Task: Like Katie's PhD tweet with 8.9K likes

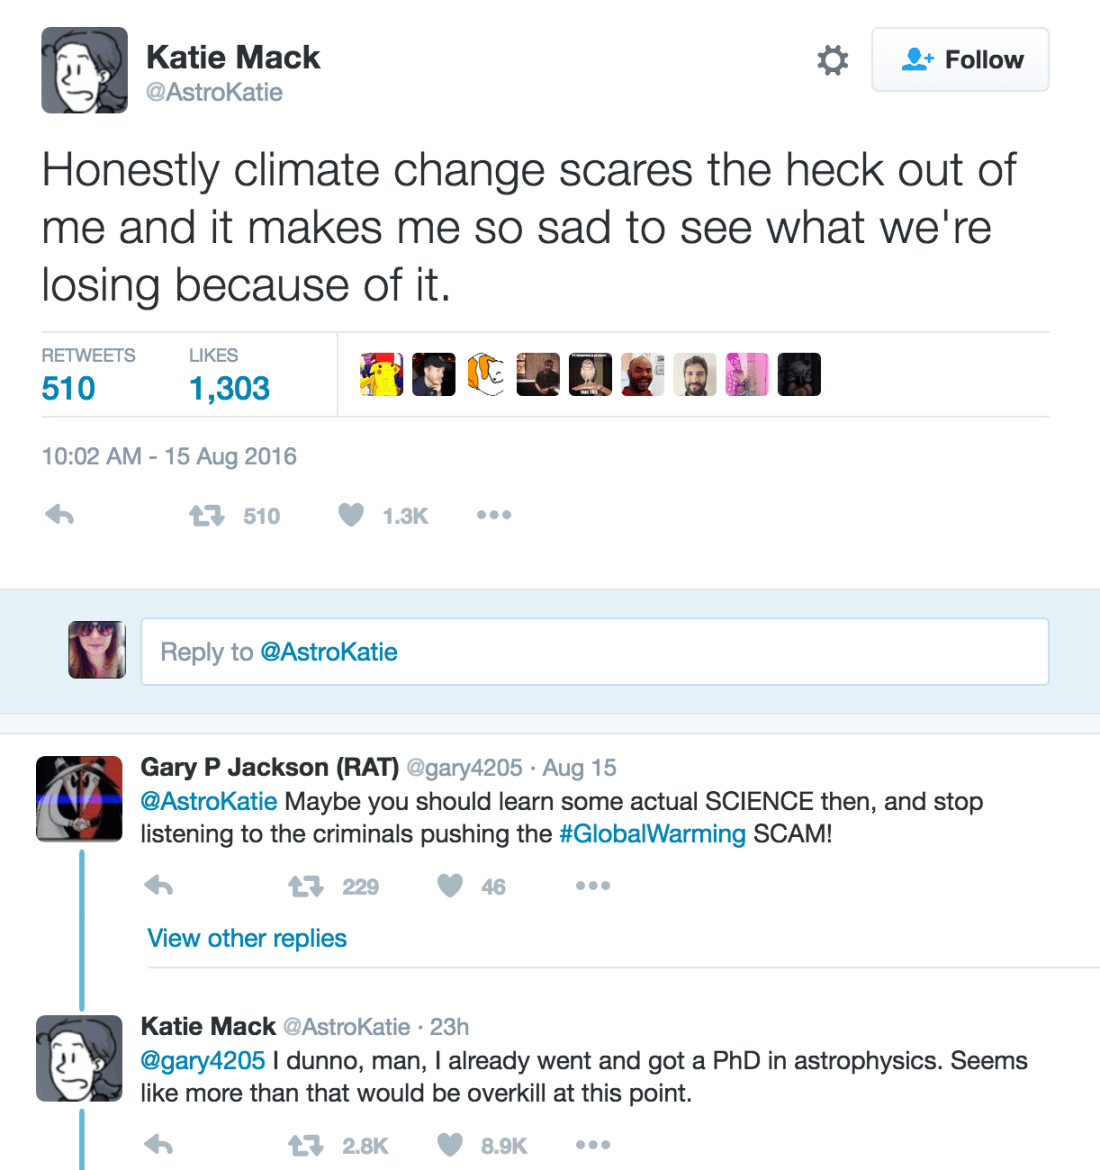Action: (450, 1145)
